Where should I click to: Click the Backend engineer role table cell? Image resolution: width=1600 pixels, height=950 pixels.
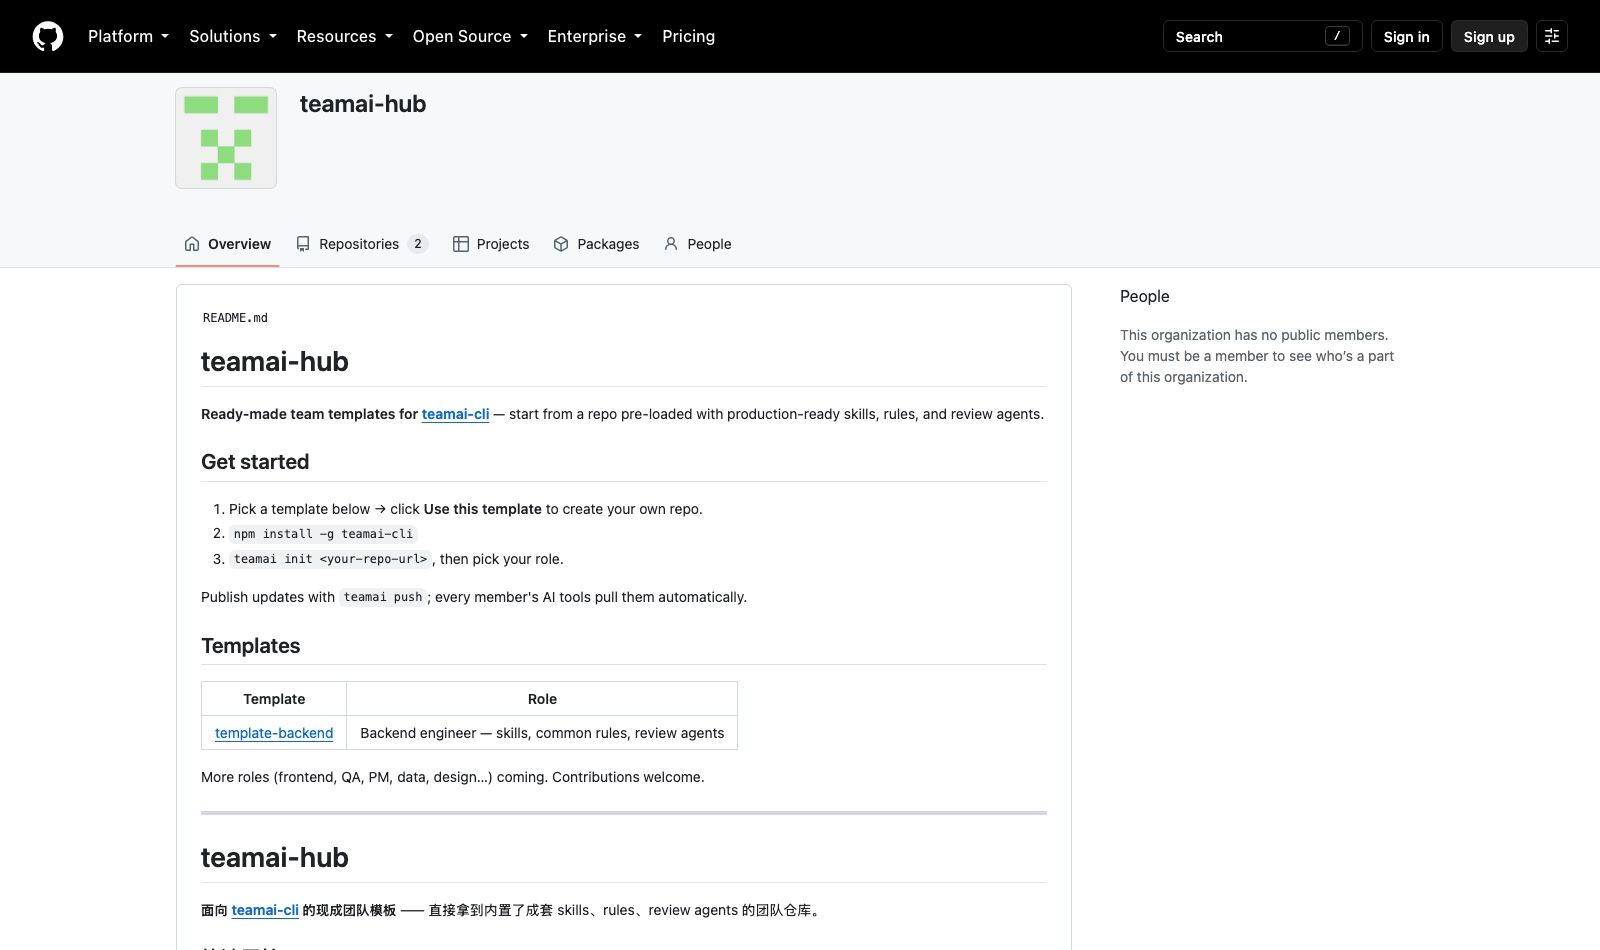click(x=542, y=733)
